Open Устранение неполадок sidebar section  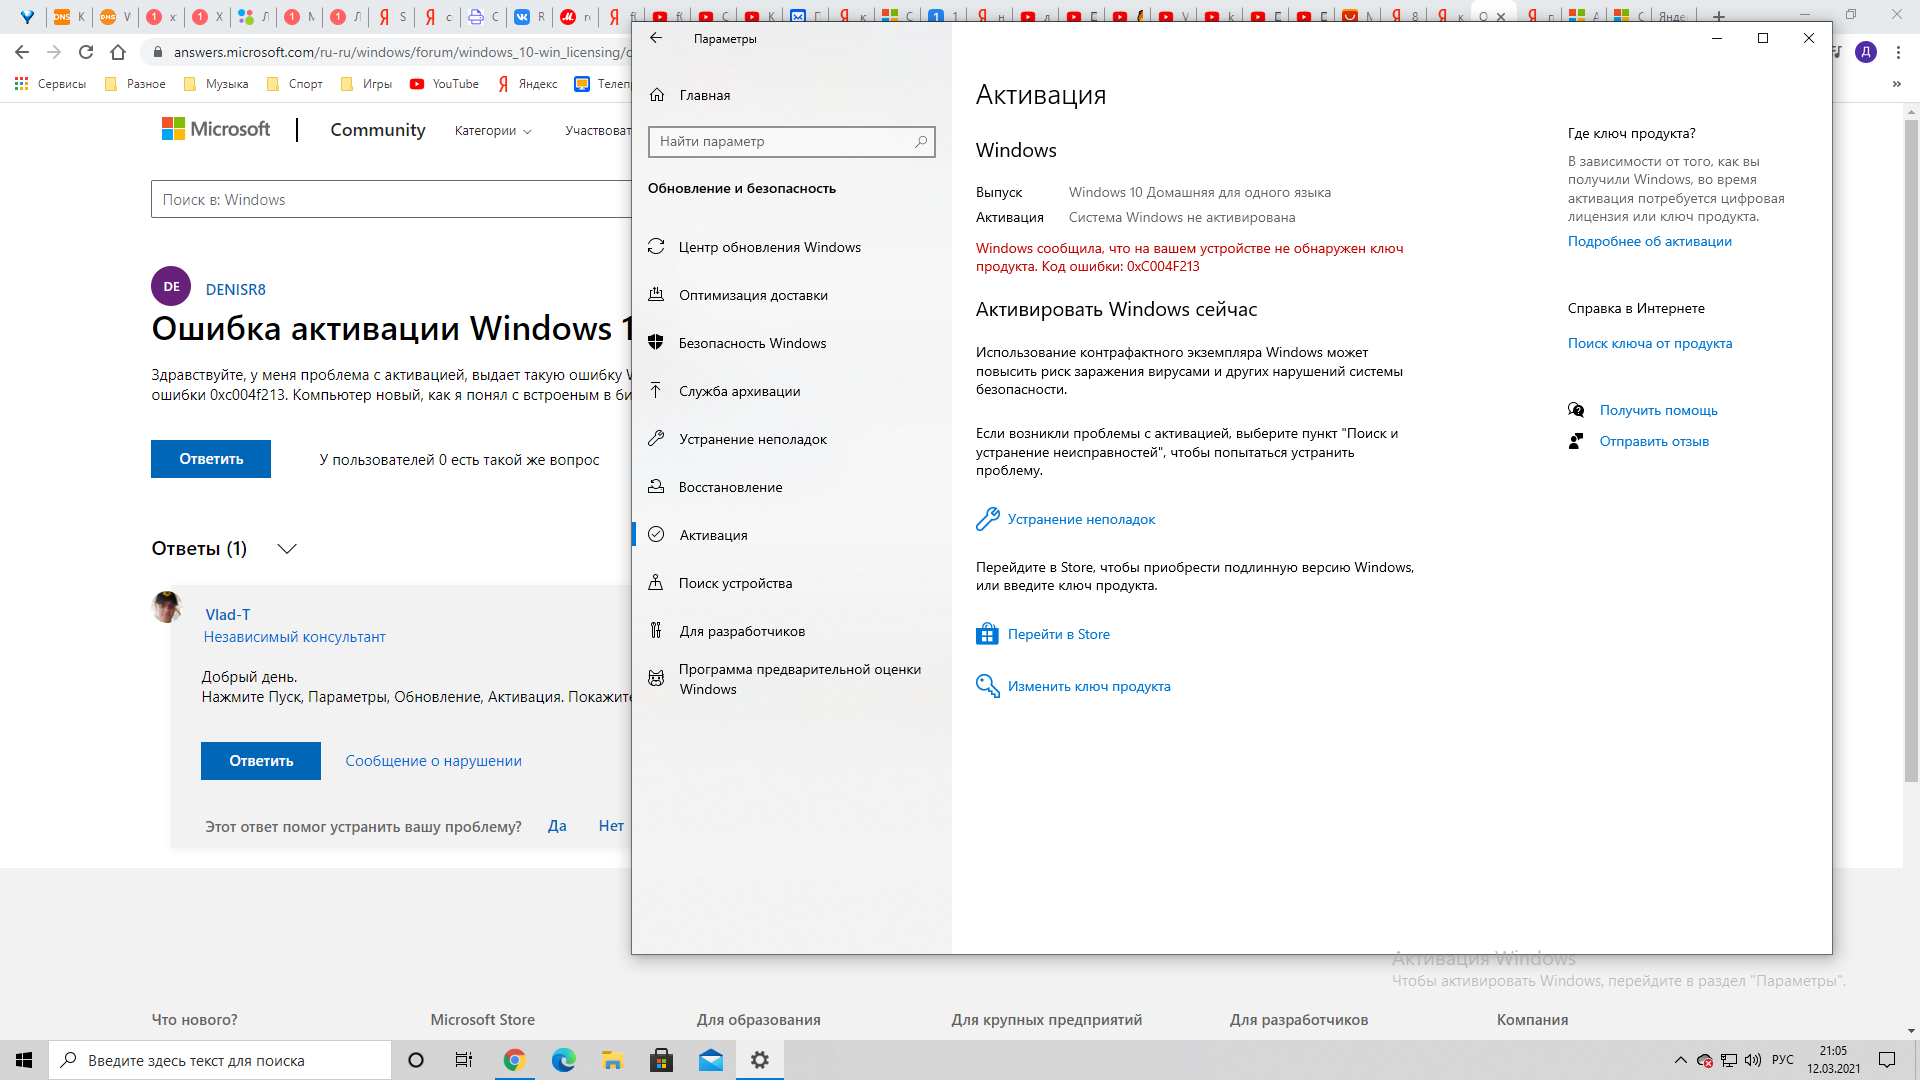[752, 439]
